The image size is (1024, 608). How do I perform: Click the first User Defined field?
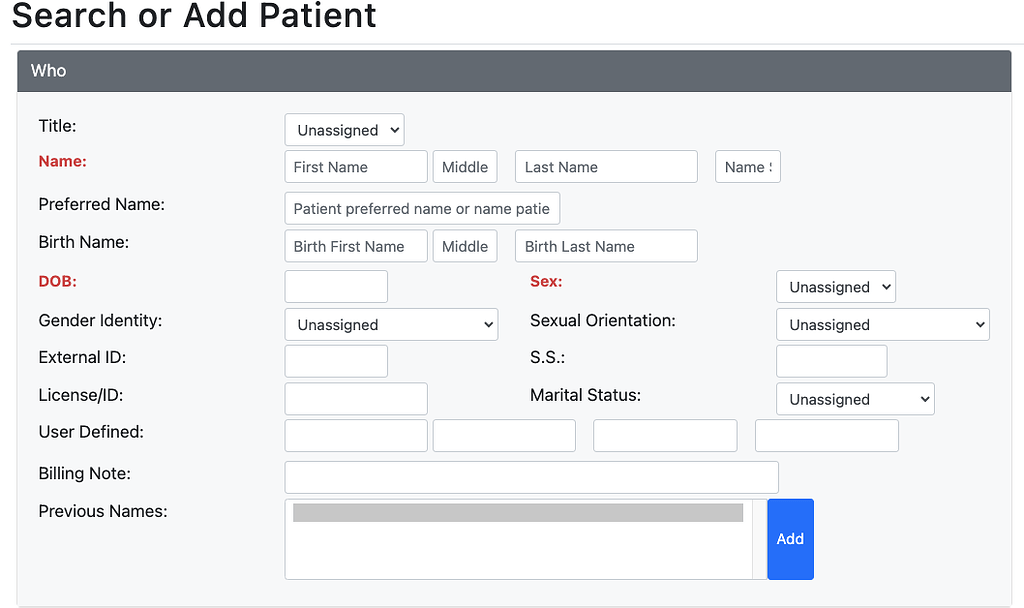click(x=355, y=435)
